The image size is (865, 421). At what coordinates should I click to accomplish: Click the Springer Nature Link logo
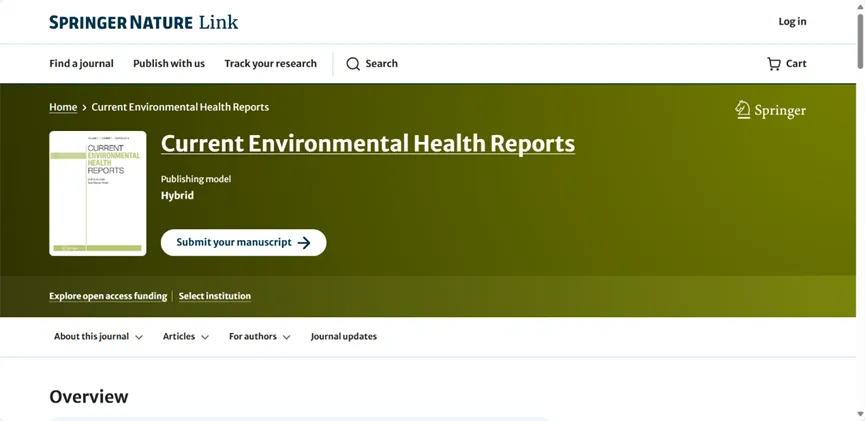143,22
